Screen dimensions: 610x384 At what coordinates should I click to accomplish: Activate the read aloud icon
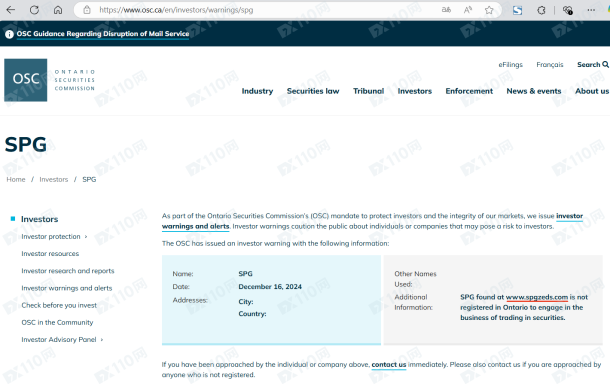(468, 10)
